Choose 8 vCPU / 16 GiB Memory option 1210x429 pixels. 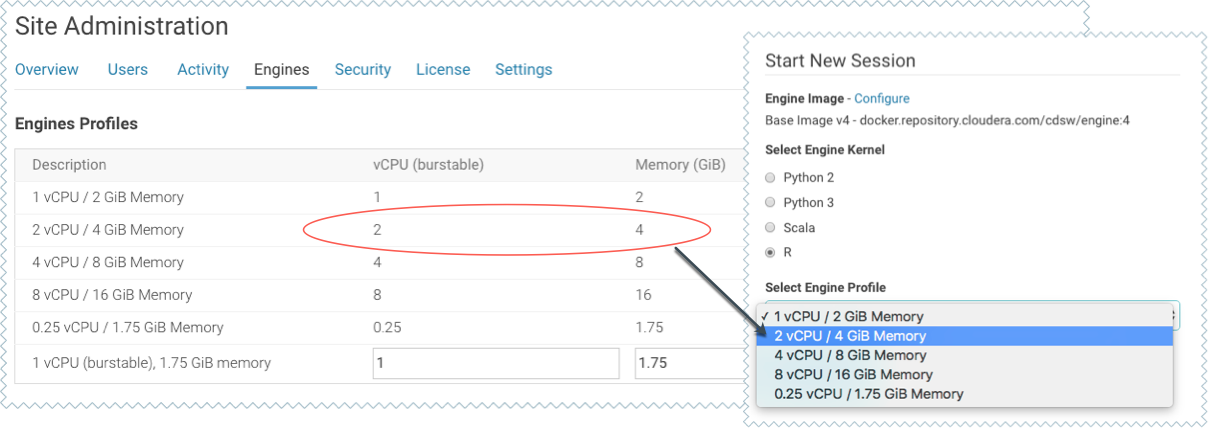coord(853,374)
